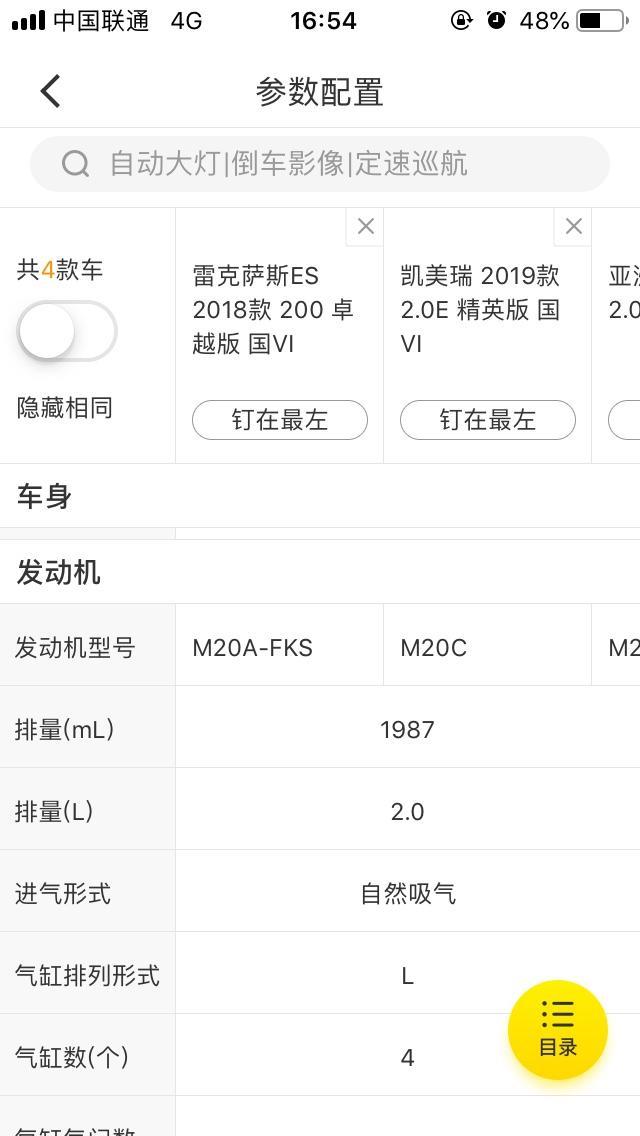Select the 排量(mL) row label
This screenshot has width=640, height=1136.
[x=65, y=730]
